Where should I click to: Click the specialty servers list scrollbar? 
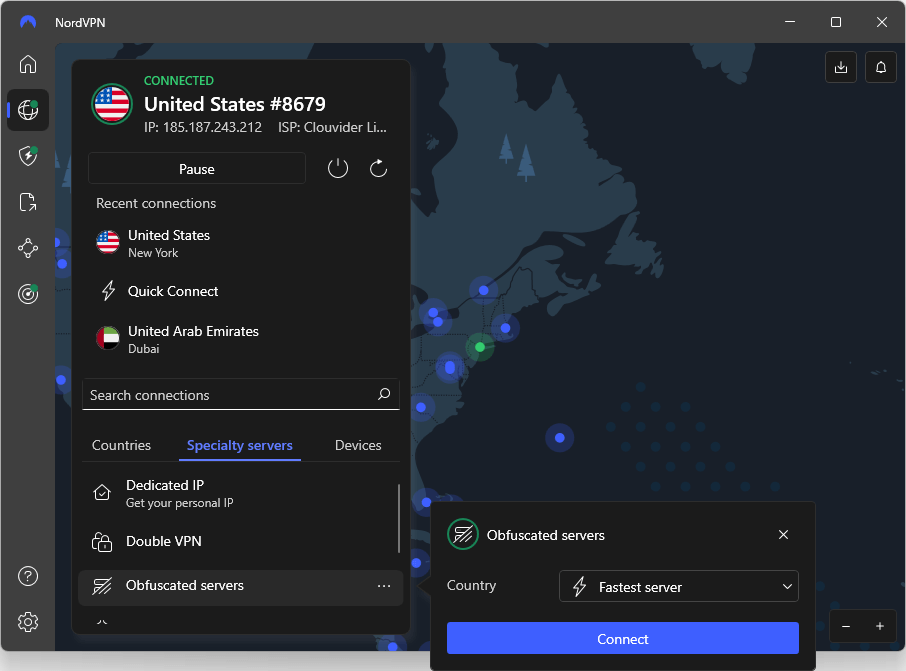point(399,518)
